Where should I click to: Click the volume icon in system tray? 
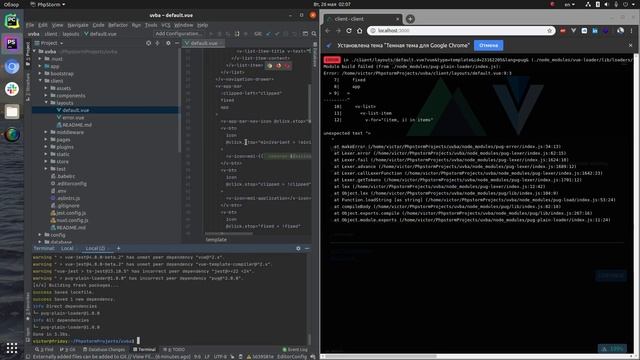pos(606,4)
